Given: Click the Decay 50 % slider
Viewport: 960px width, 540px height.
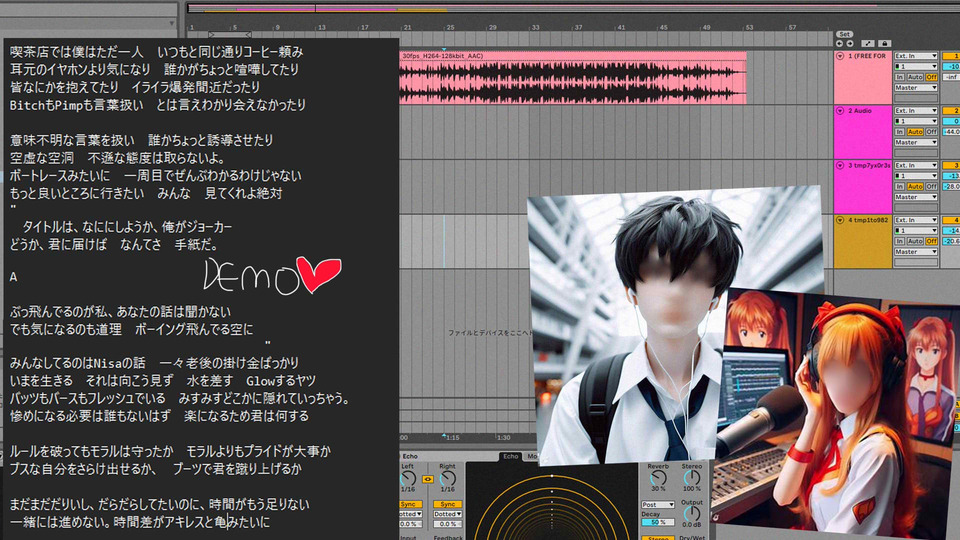Looking at the screenshot, I should 658,522.
